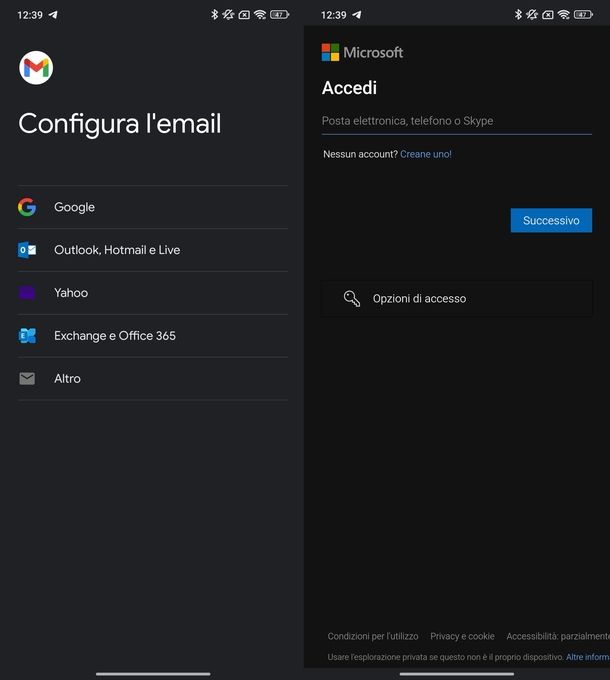
Task: Tap location arrow in right status bar
Action: pos(357,15)
